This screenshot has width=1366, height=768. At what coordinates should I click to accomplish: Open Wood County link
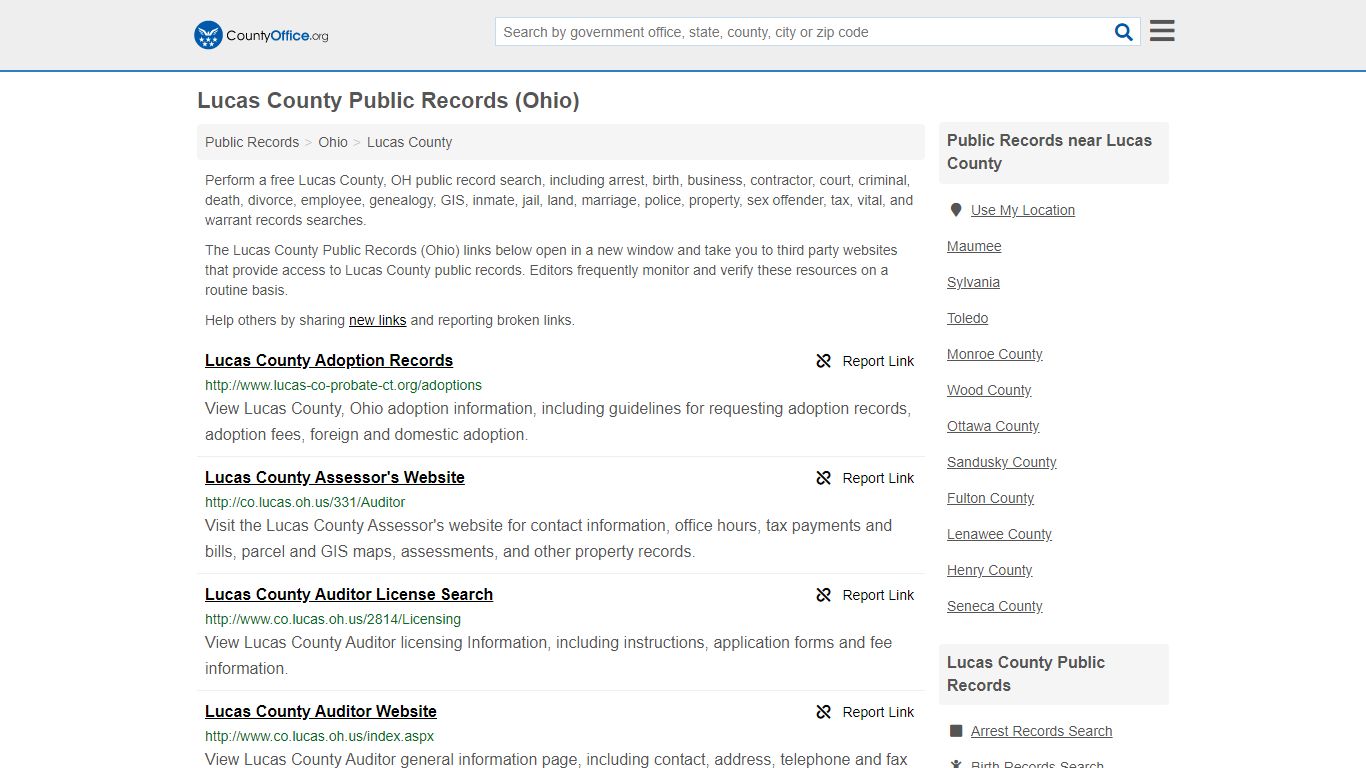(x=989, y=390)
